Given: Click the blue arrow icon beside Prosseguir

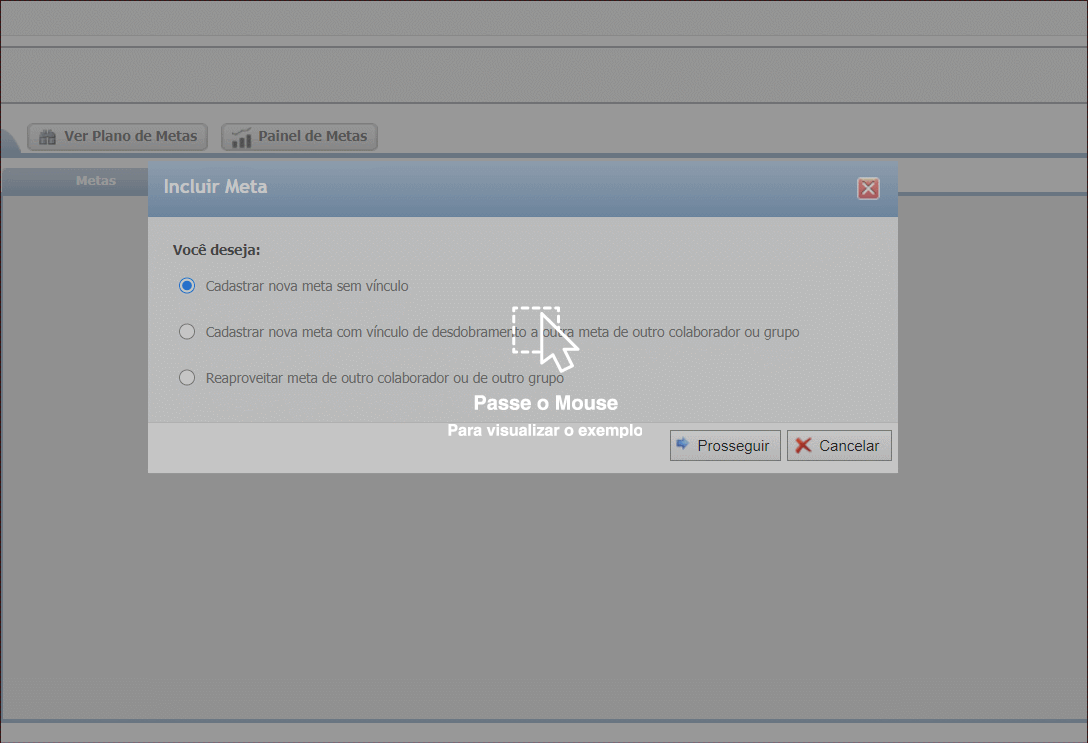Looking at the screenshot, I should click(683, 444).
